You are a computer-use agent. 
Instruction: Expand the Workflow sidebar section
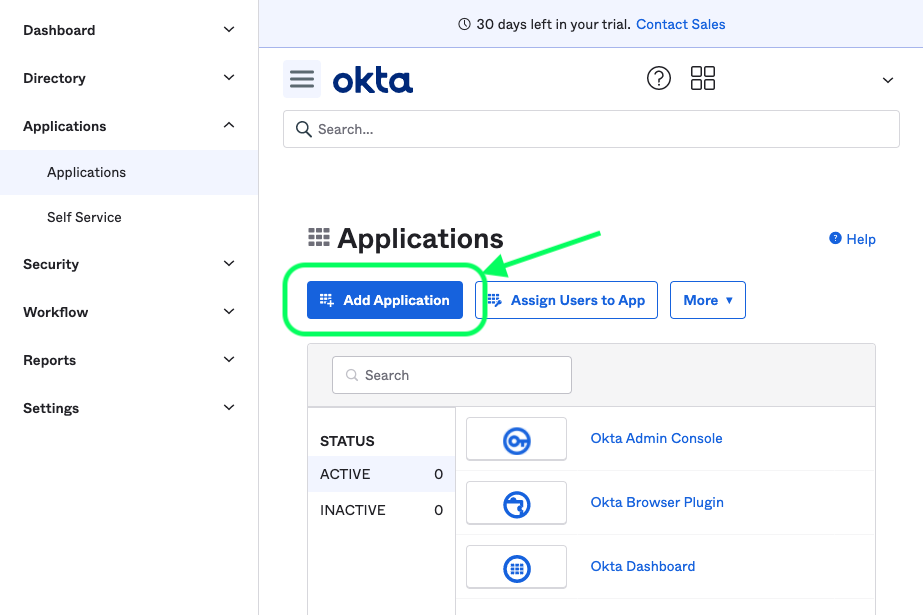[x=229, y=311]
